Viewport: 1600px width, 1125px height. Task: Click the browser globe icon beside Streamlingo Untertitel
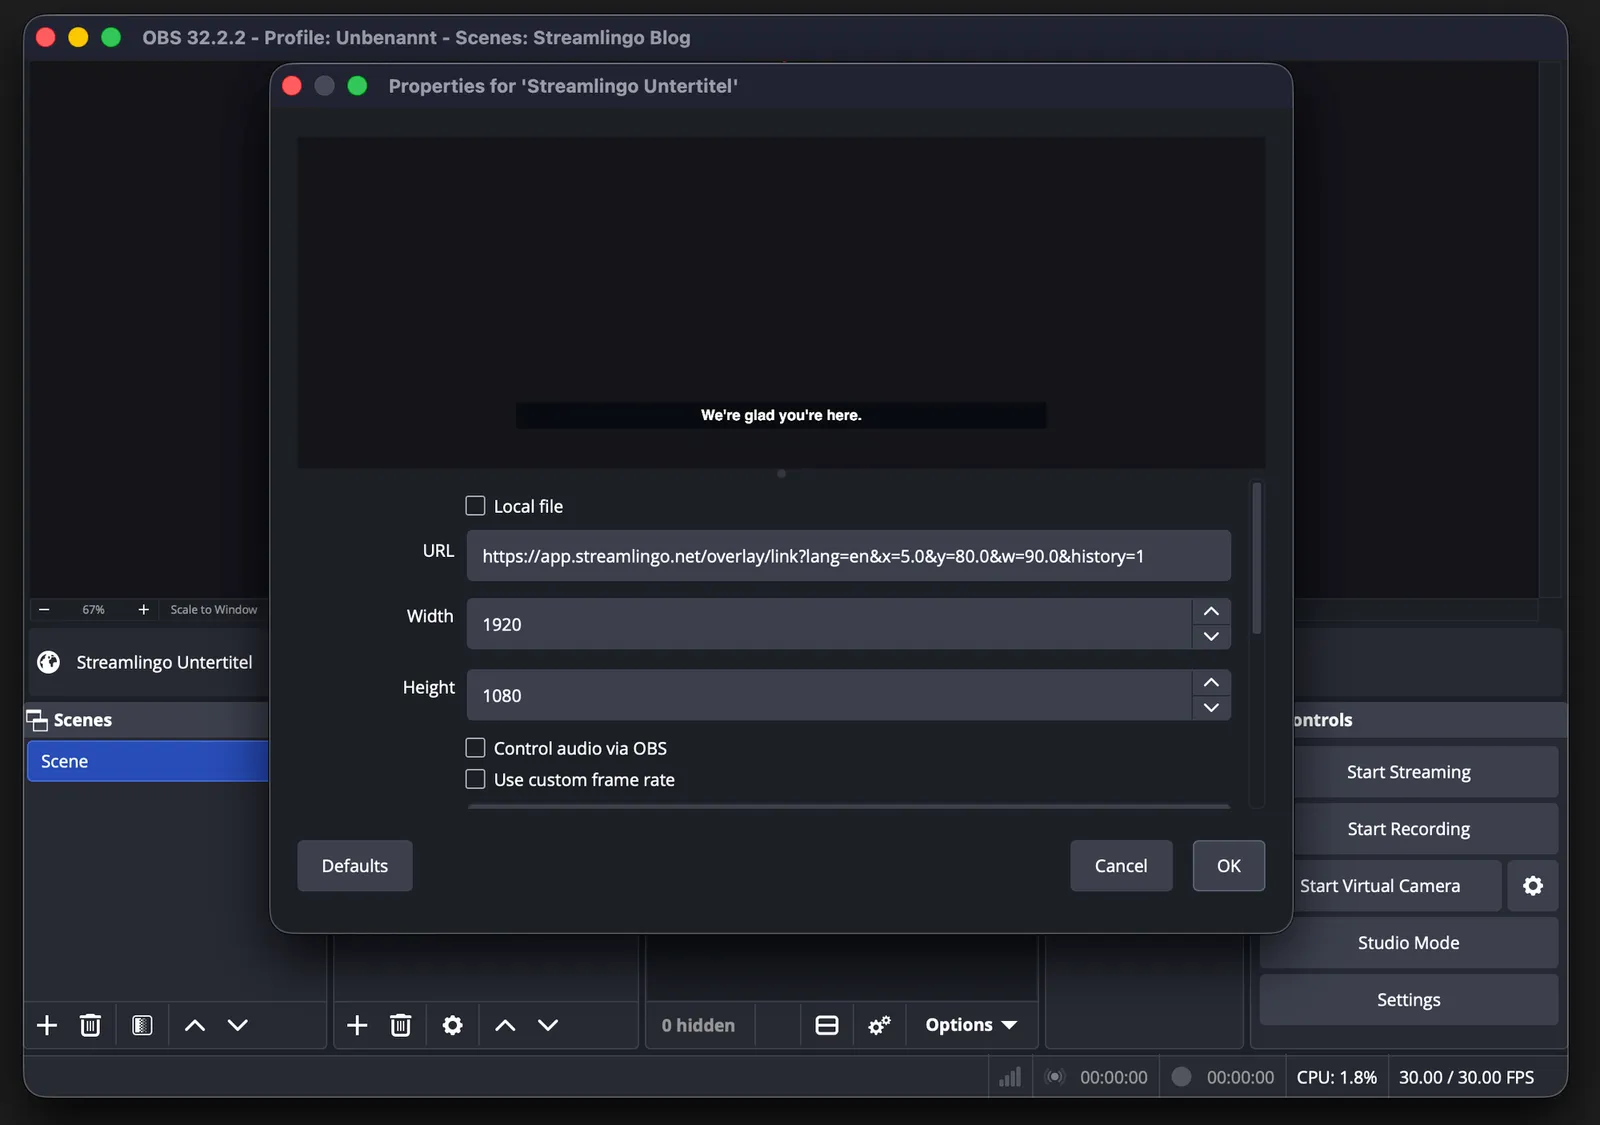coord(49,662)
